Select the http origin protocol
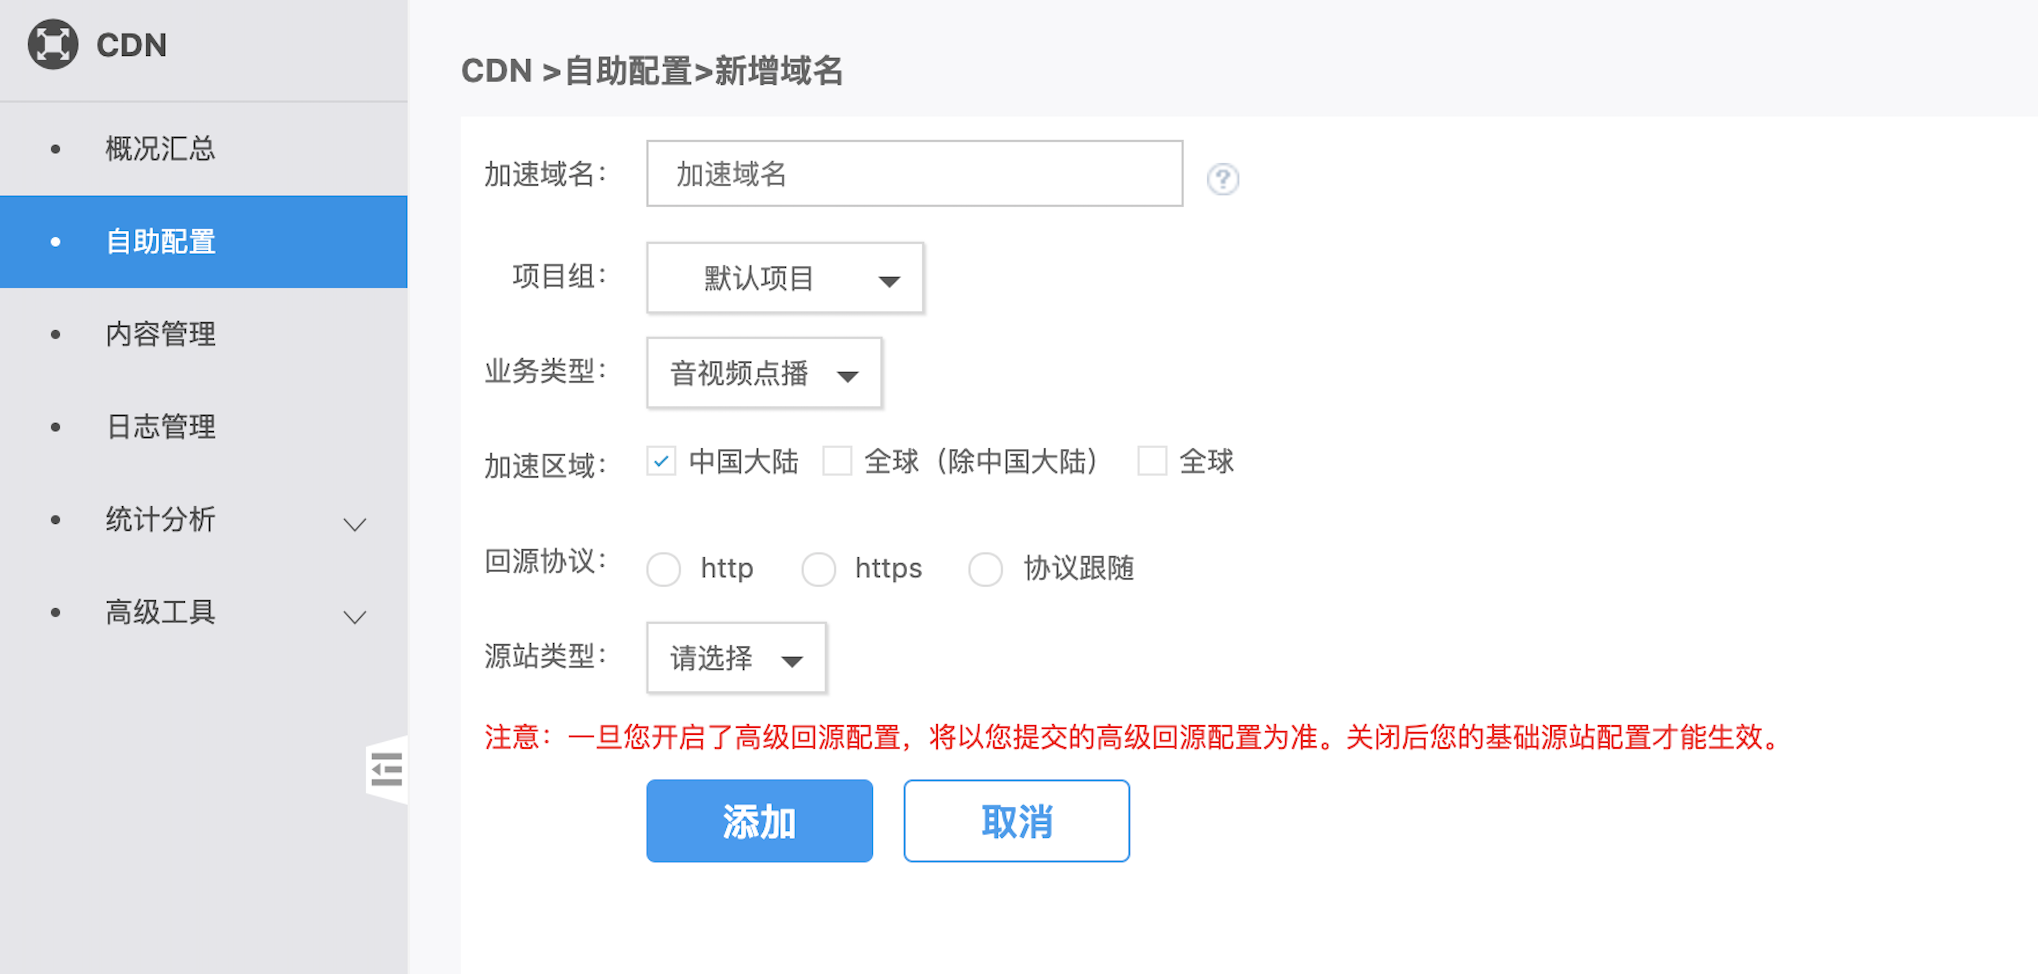The width and height of the screenshot is (2038, 974). 664,569
